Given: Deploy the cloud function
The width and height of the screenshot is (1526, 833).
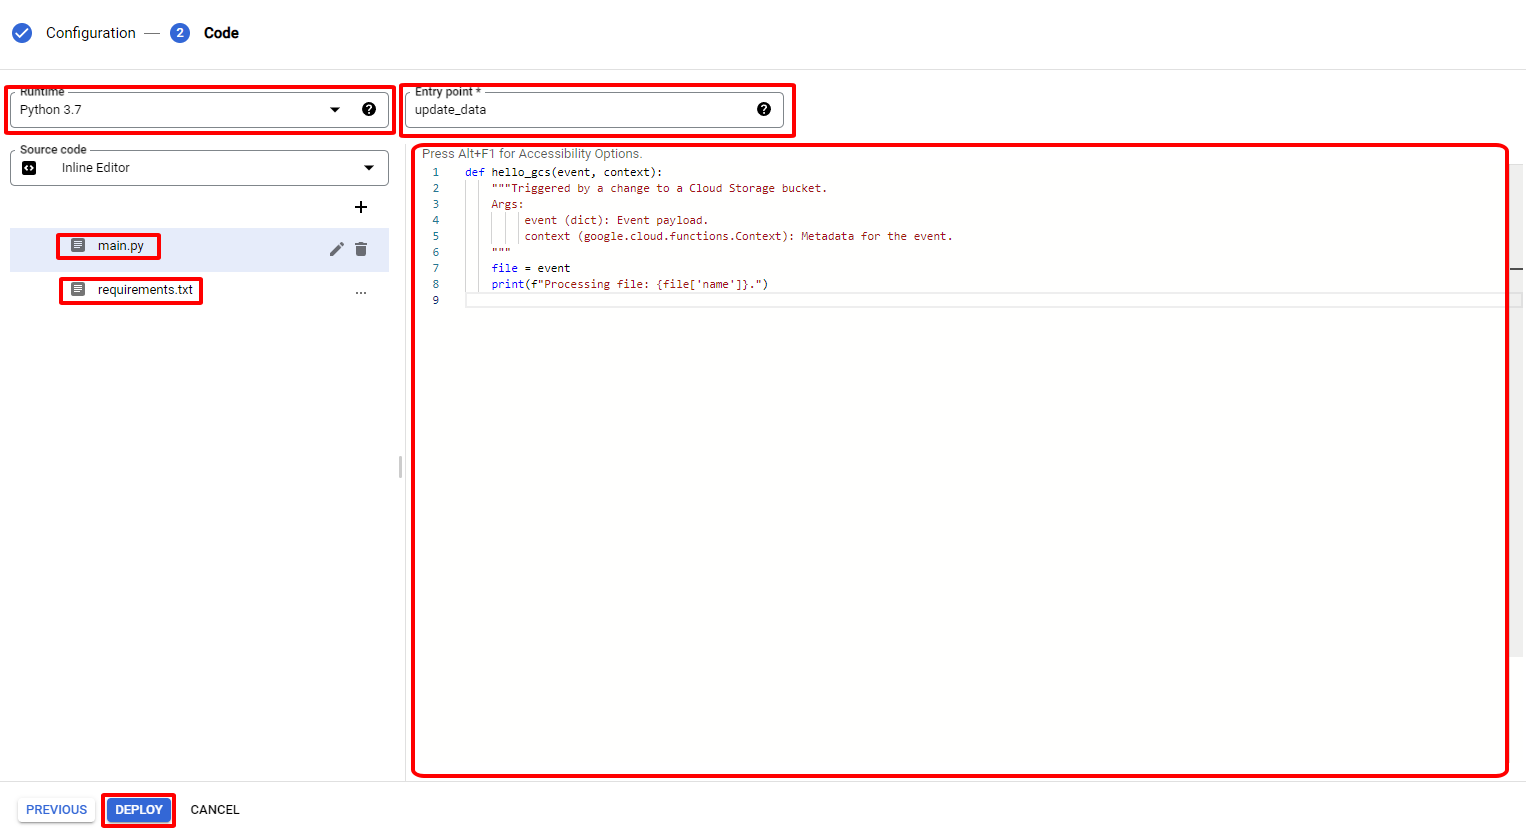Looking at the screenshot, I should pos(139,810).
